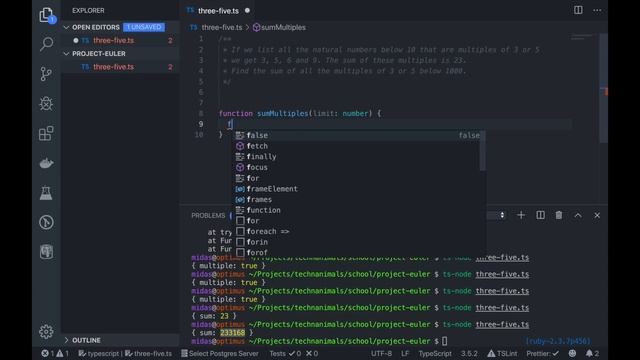This screenshot has width=640, height=360.
Task: Click sumMultiples breadcrumb segment
Action: pyautogui.click(x=279, y=27)
